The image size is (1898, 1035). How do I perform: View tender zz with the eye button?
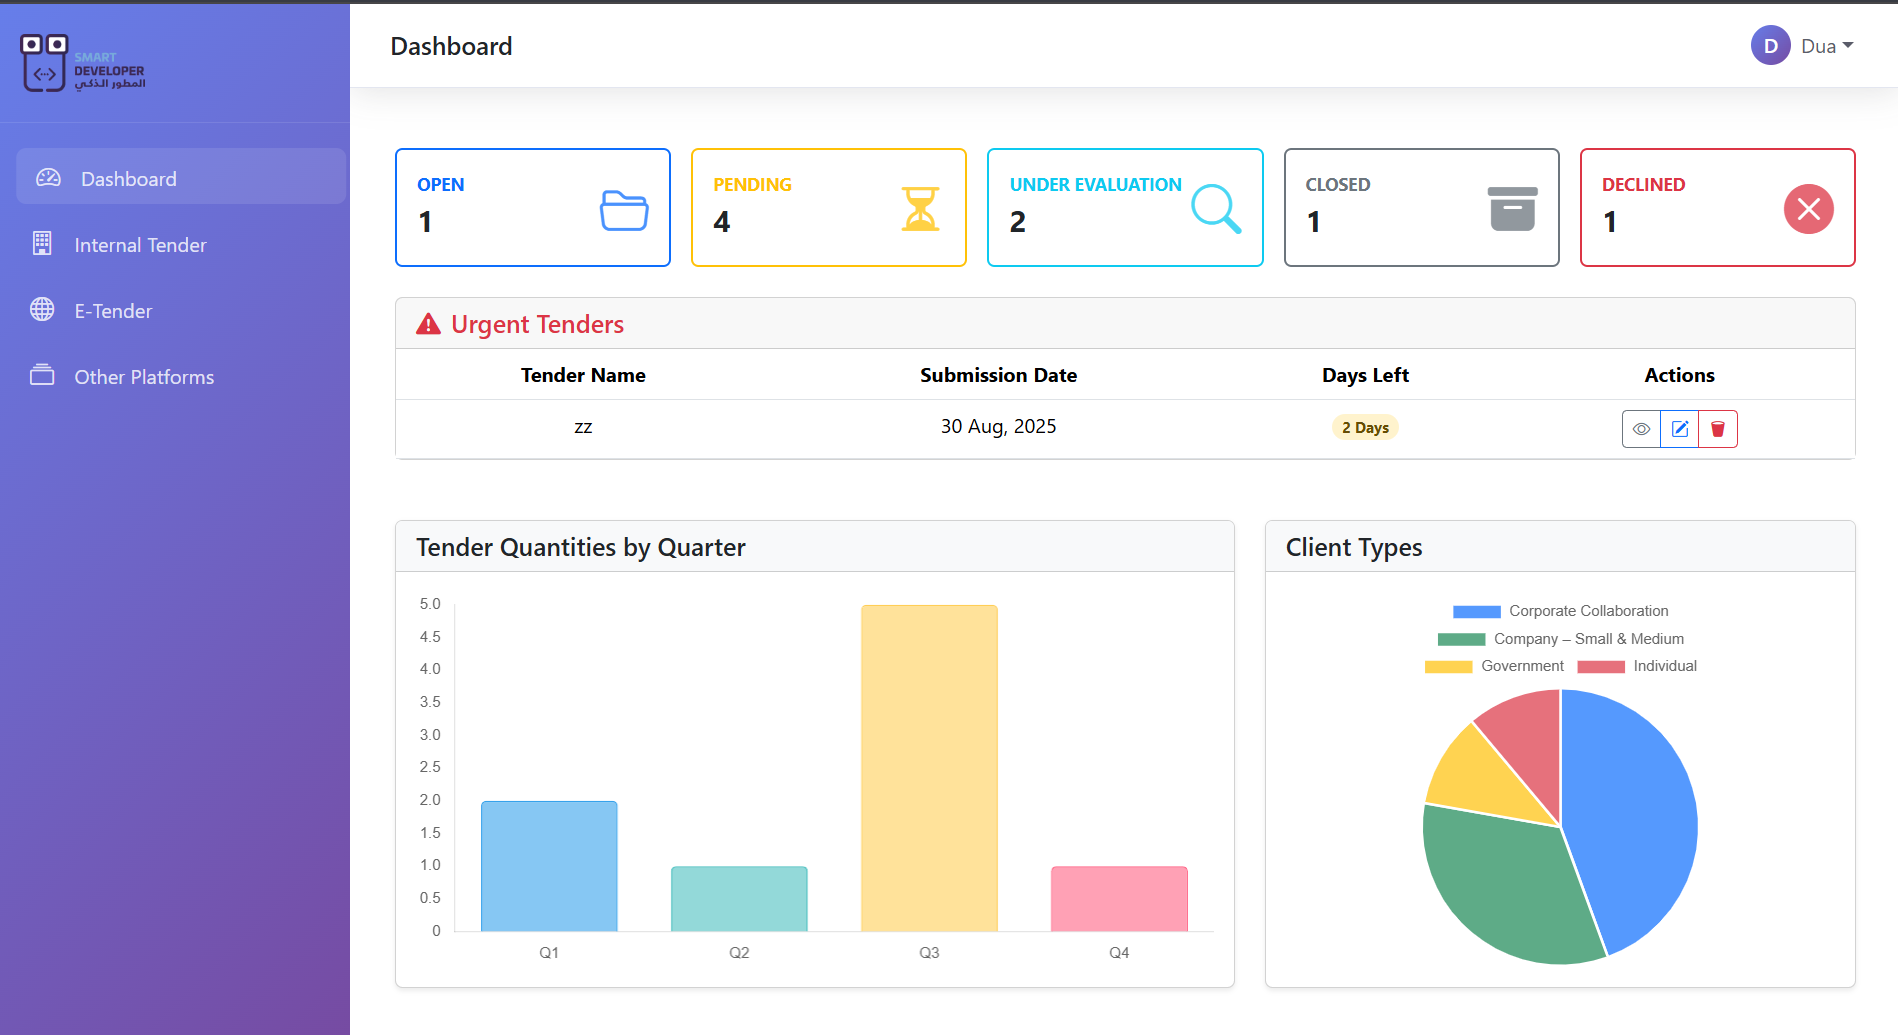click(x=1641, y=429)
